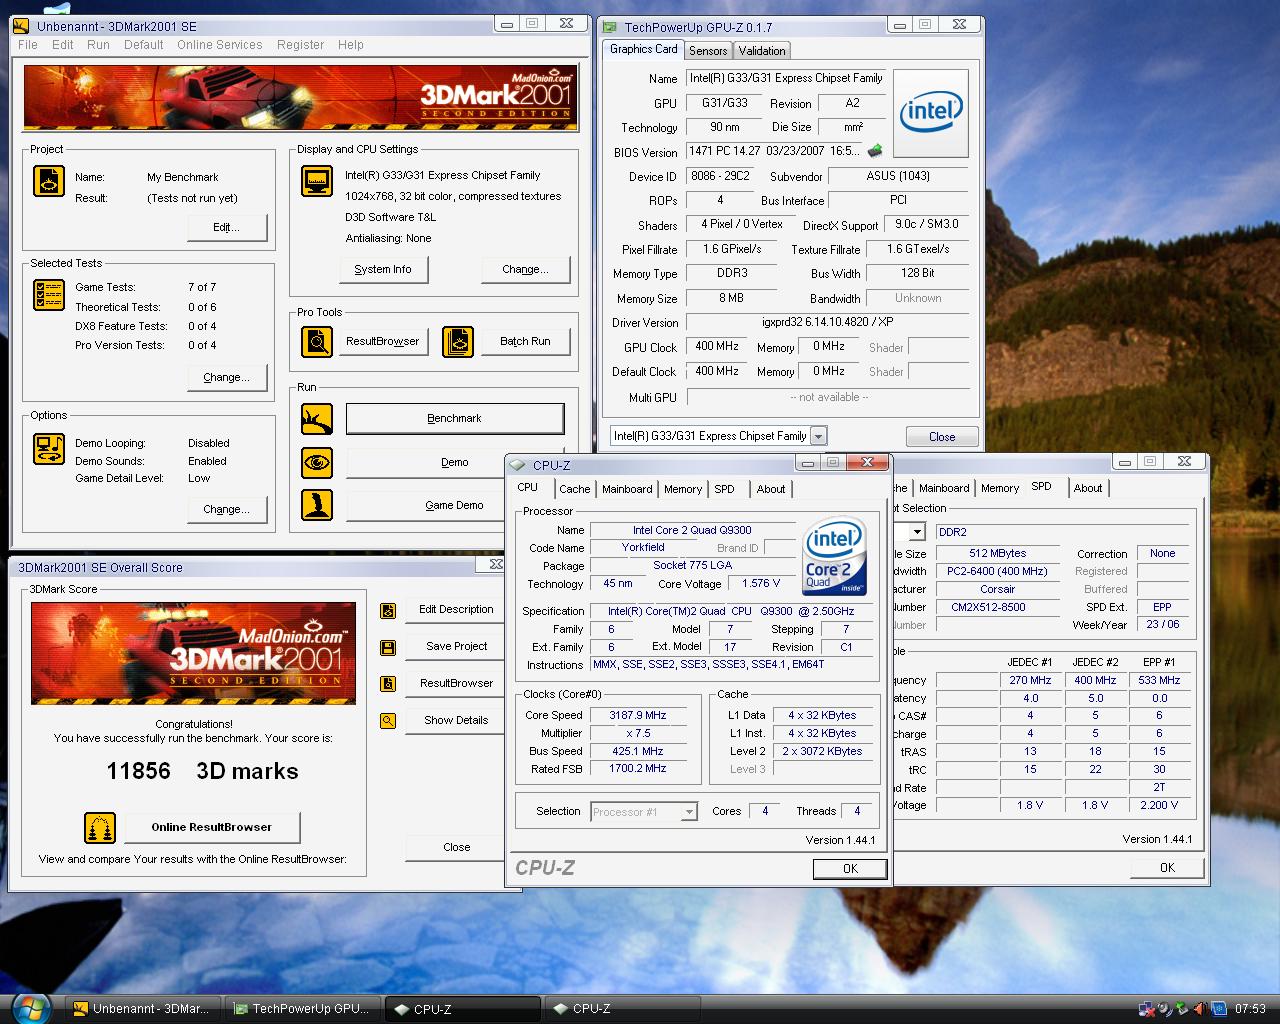Click the network disconnected tray icon
The height and width of the screenshot is (1024, 1280).
coord(1148,1009)
